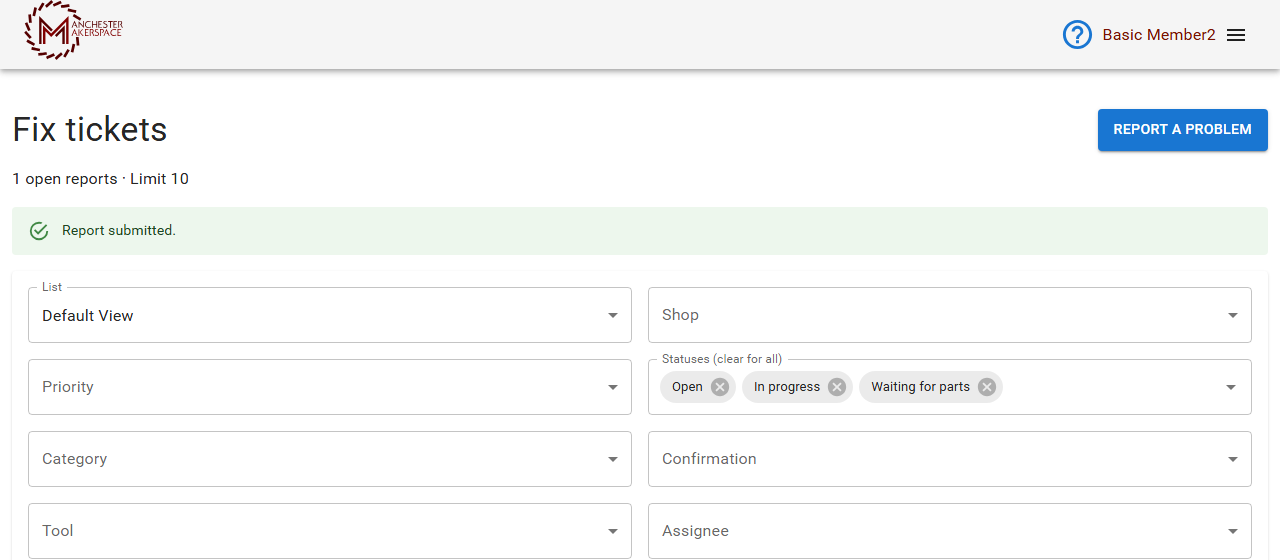Click the 1 open reports text

[x=65, y=179]
